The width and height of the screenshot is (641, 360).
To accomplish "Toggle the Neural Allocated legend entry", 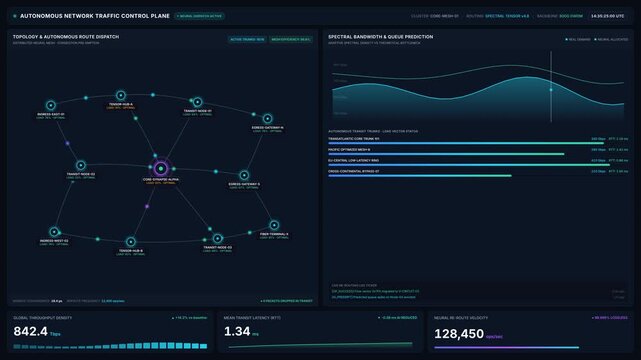I will (611, 39).
